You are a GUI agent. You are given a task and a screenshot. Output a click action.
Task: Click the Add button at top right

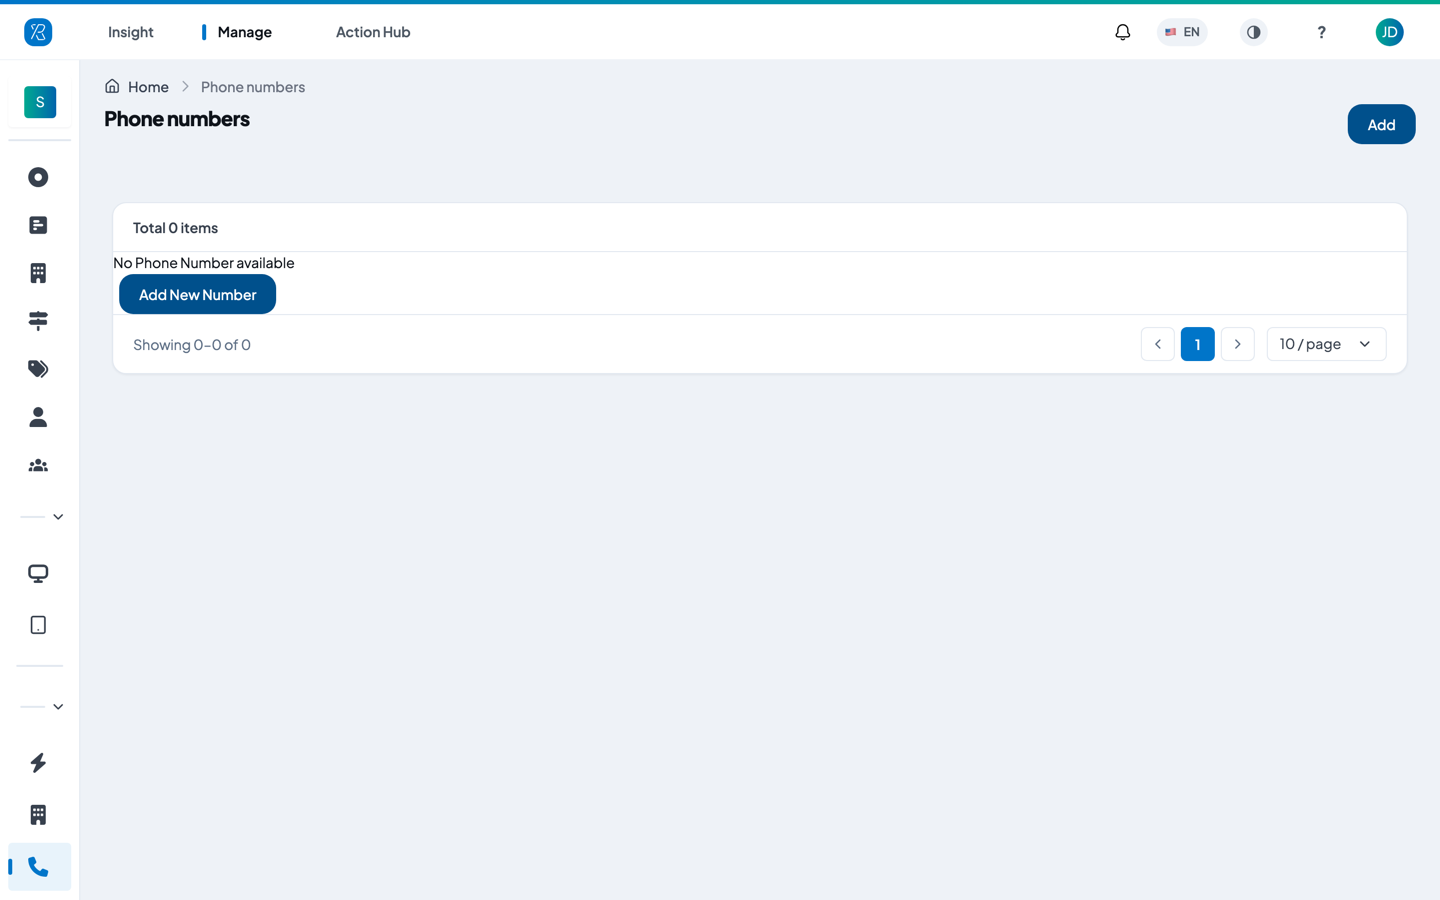tap(1381, 124)
